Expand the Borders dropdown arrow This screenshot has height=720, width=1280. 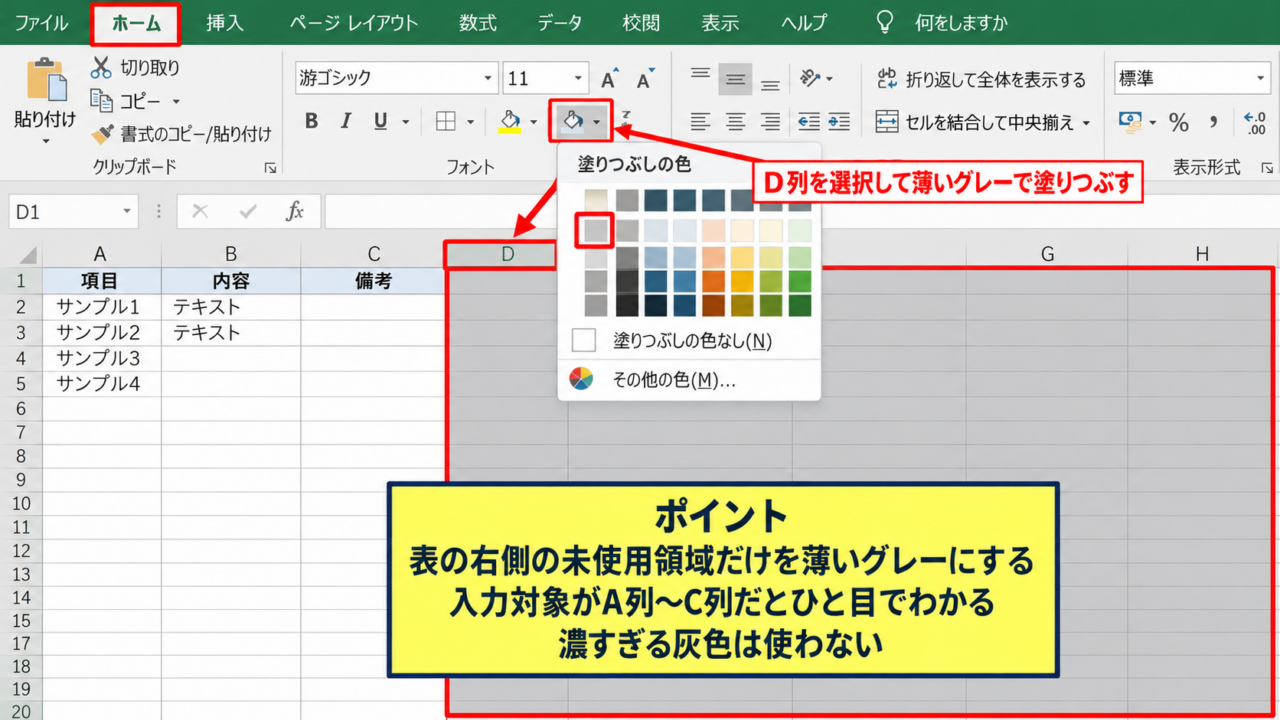[x=470, y=122]
